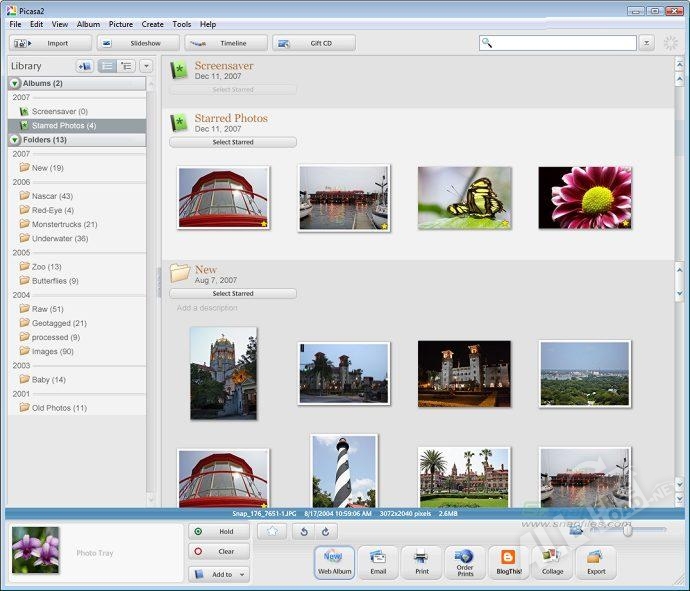690x591 pixels.
Task: Create a Collage from selected photos
Action: click(552, 562)
